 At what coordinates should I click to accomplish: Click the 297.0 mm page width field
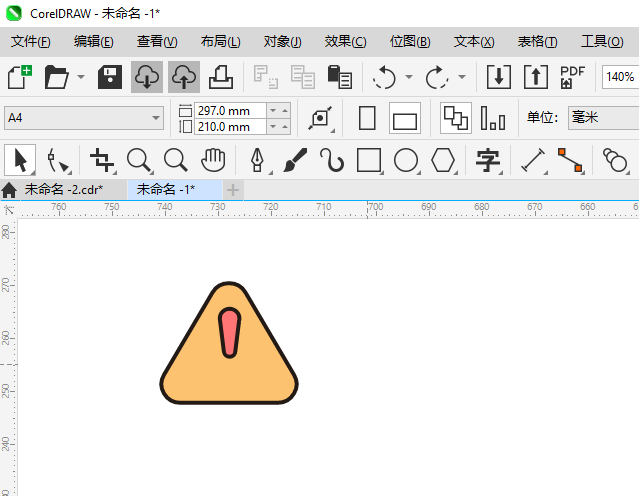(231, 110)
